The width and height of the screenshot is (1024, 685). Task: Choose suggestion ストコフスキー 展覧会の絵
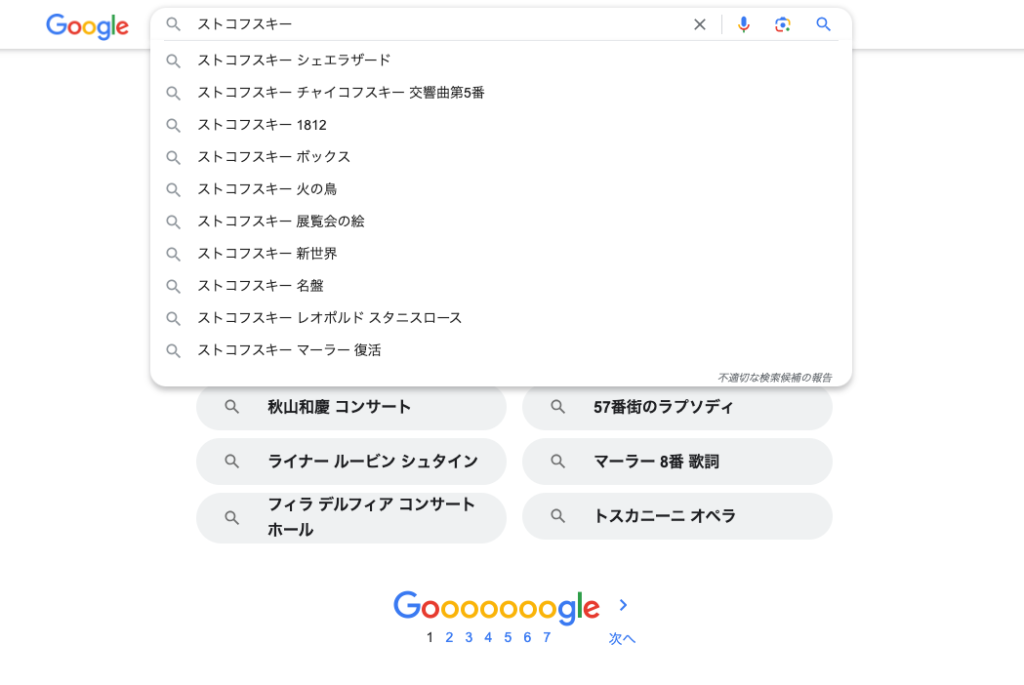point(281,221)
